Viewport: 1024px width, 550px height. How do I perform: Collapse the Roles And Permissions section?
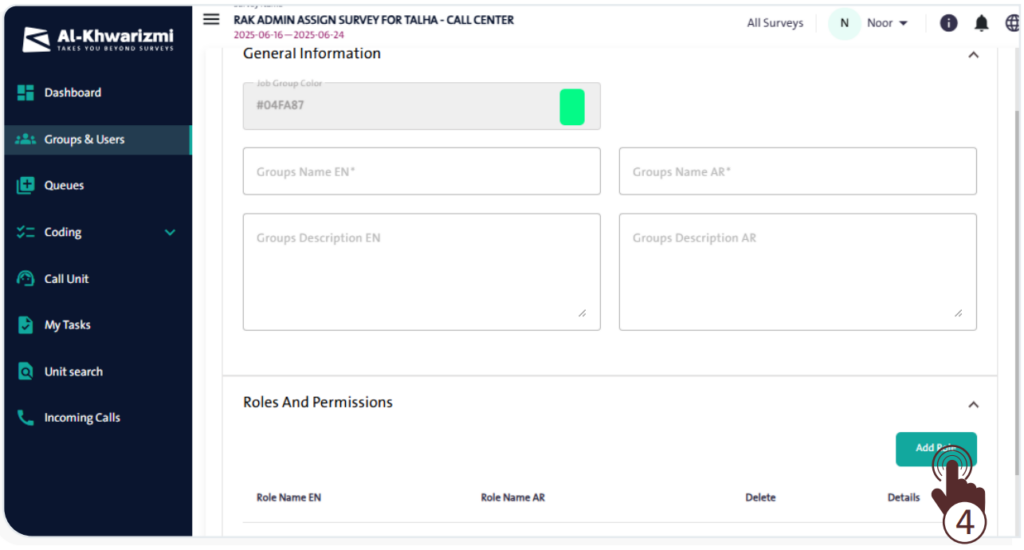click(973, 404)
